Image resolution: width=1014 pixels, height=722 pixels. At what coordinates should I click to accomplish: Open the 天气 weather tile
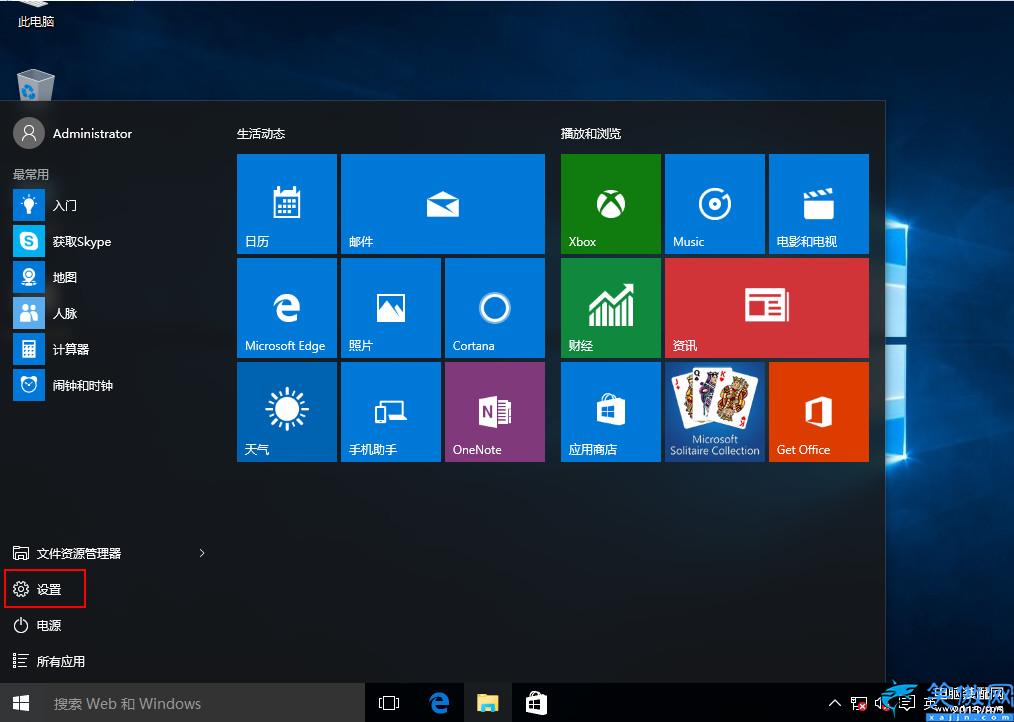point(286,412)
